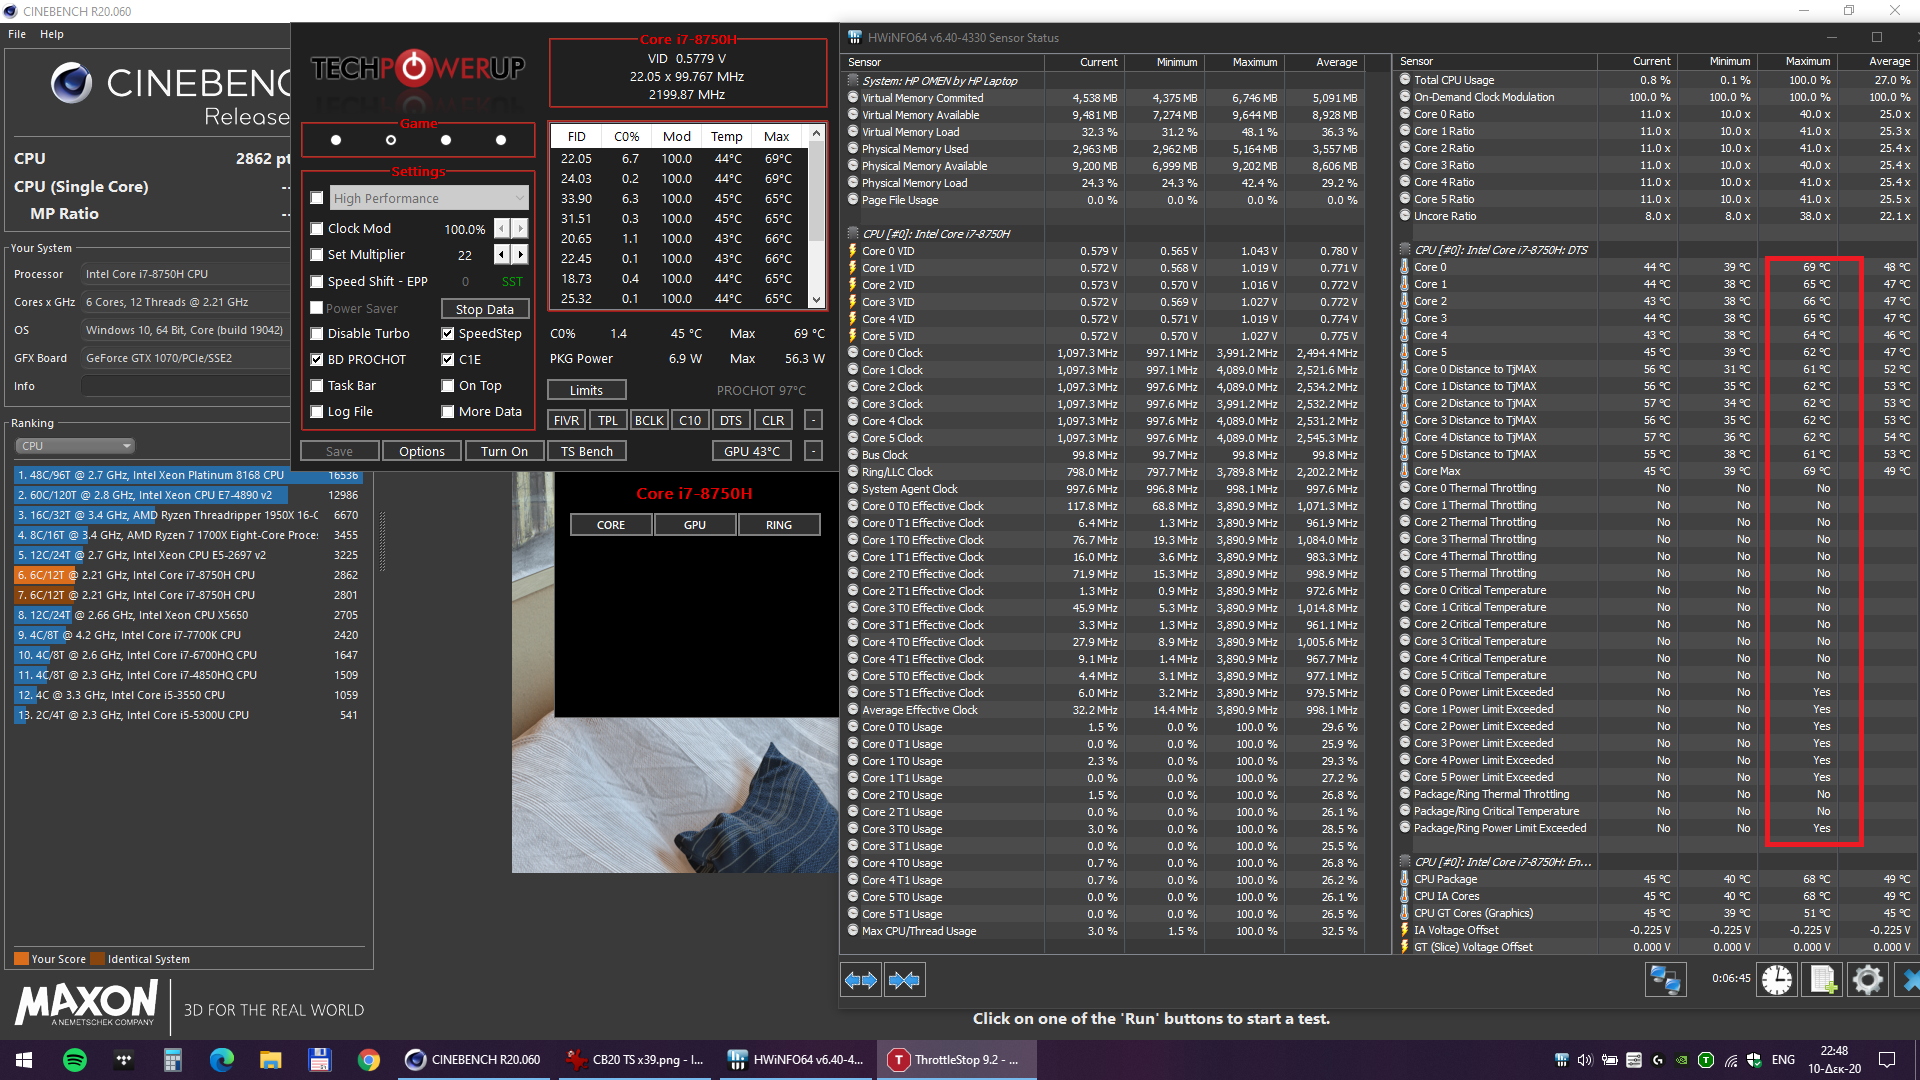The height and width of the screenshot is (1080, 1920).
Task: Click the HWiNFO expand columns arrows icon
Action: (x=860, y=980)
